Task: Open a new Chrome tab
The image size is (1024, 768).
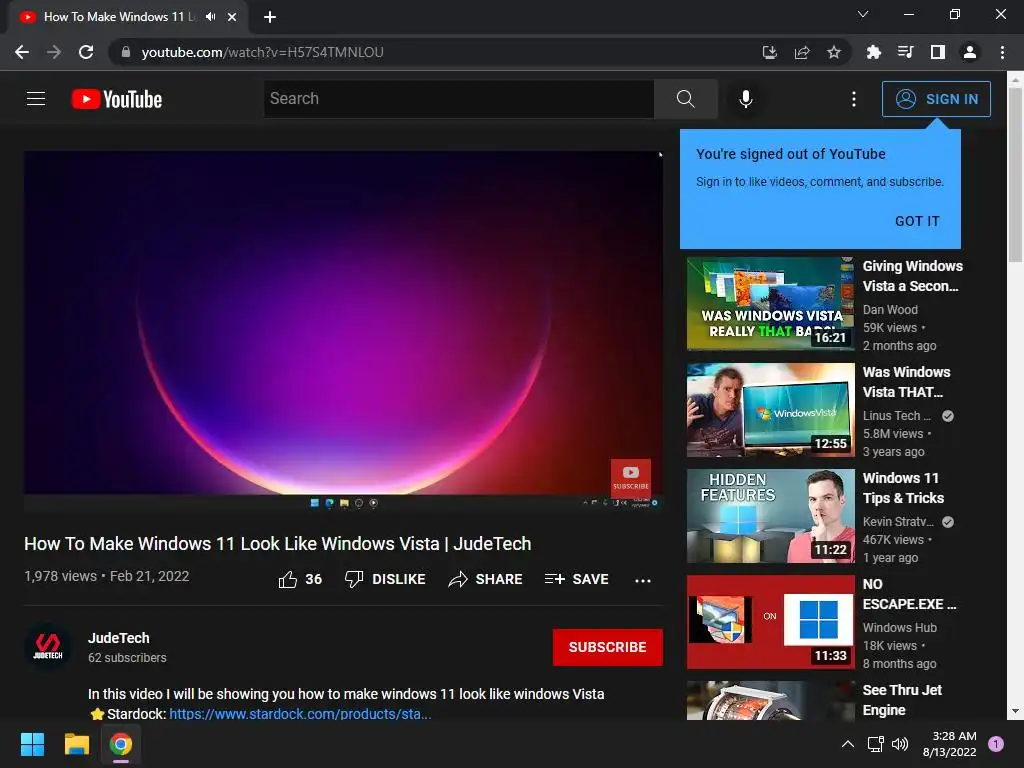Action: 270,17
